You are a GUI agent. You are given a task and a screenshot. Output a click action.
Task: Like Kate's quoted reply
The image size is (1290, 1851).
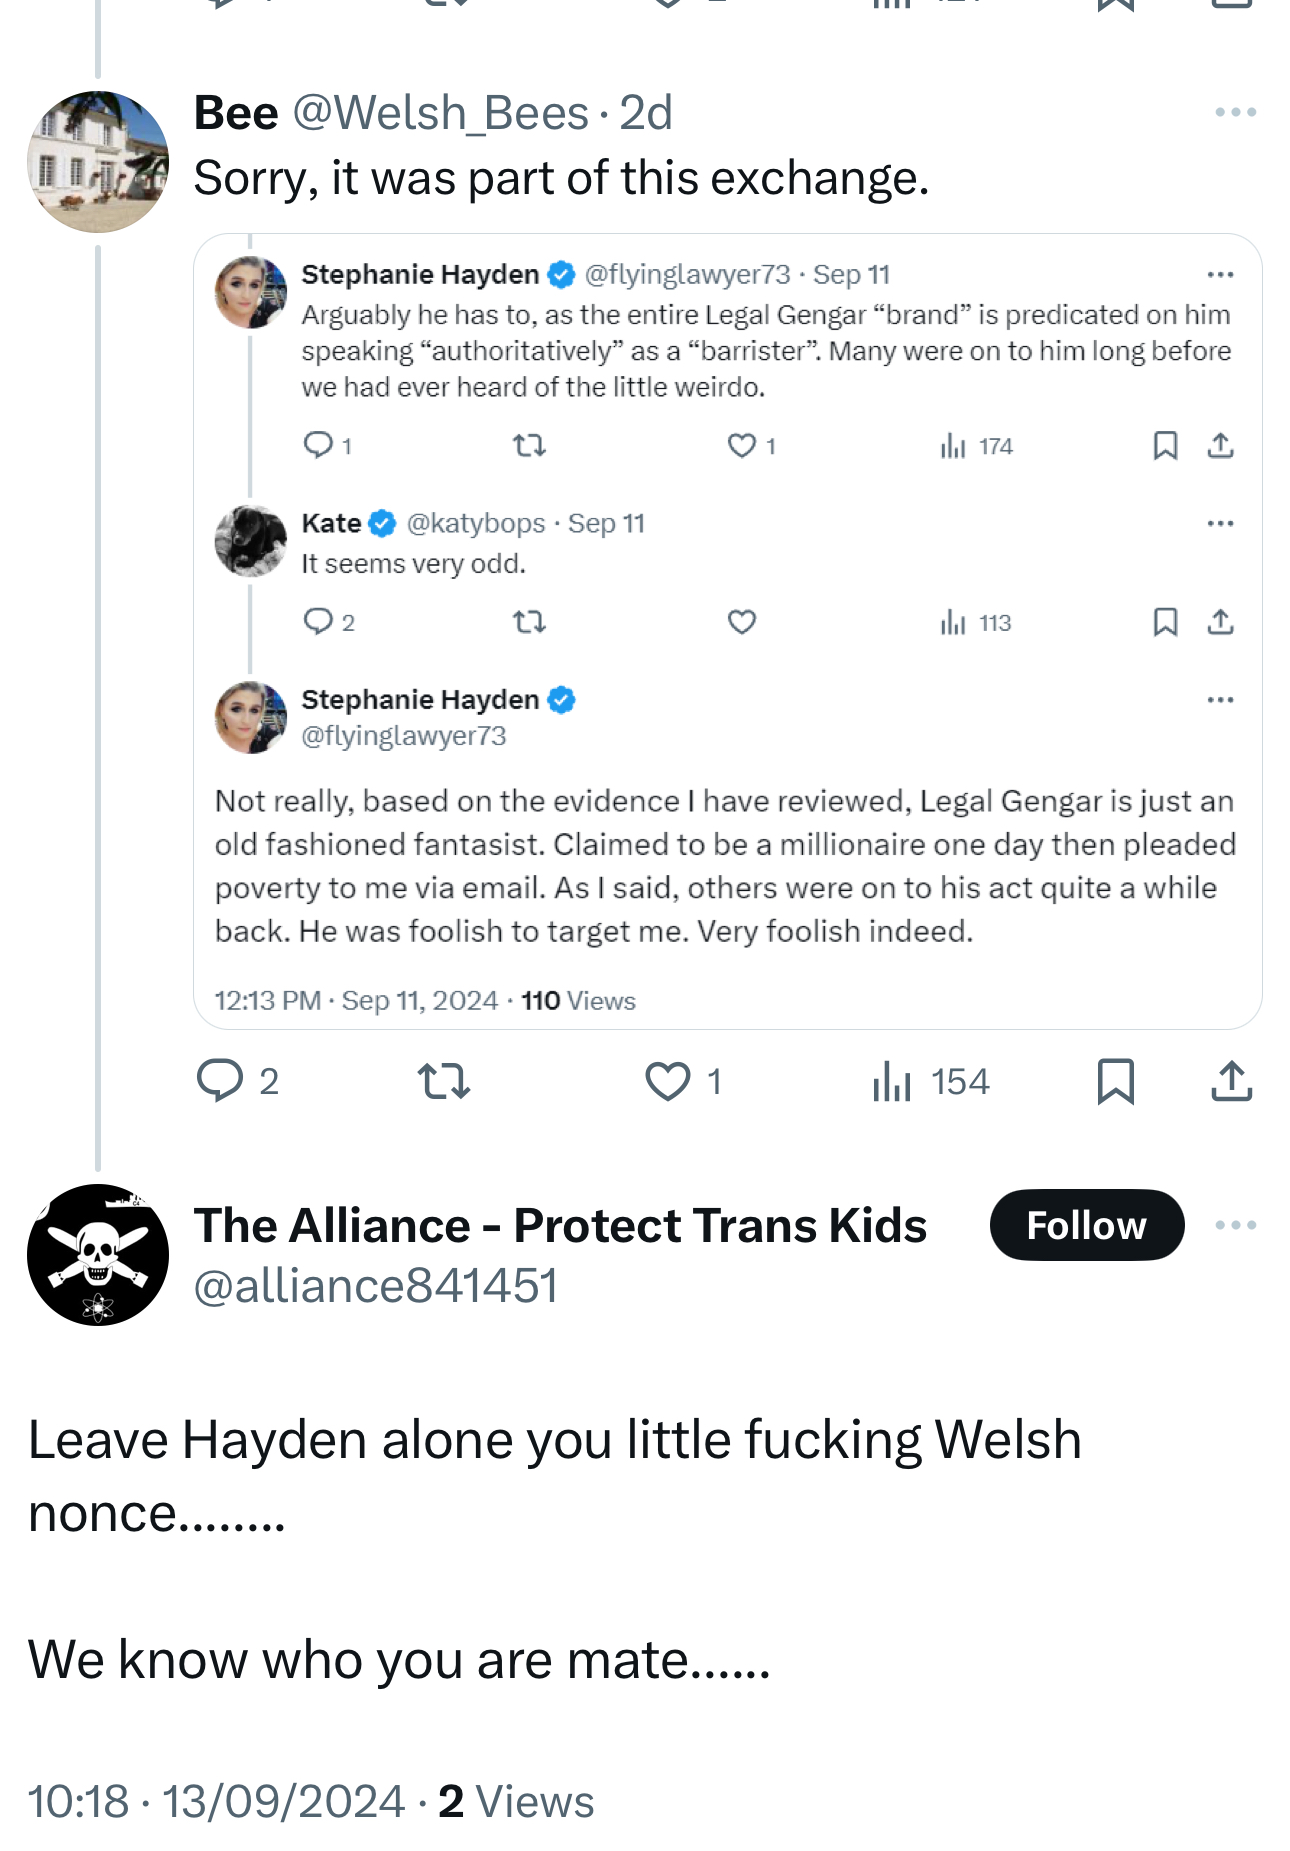point(741,622)
